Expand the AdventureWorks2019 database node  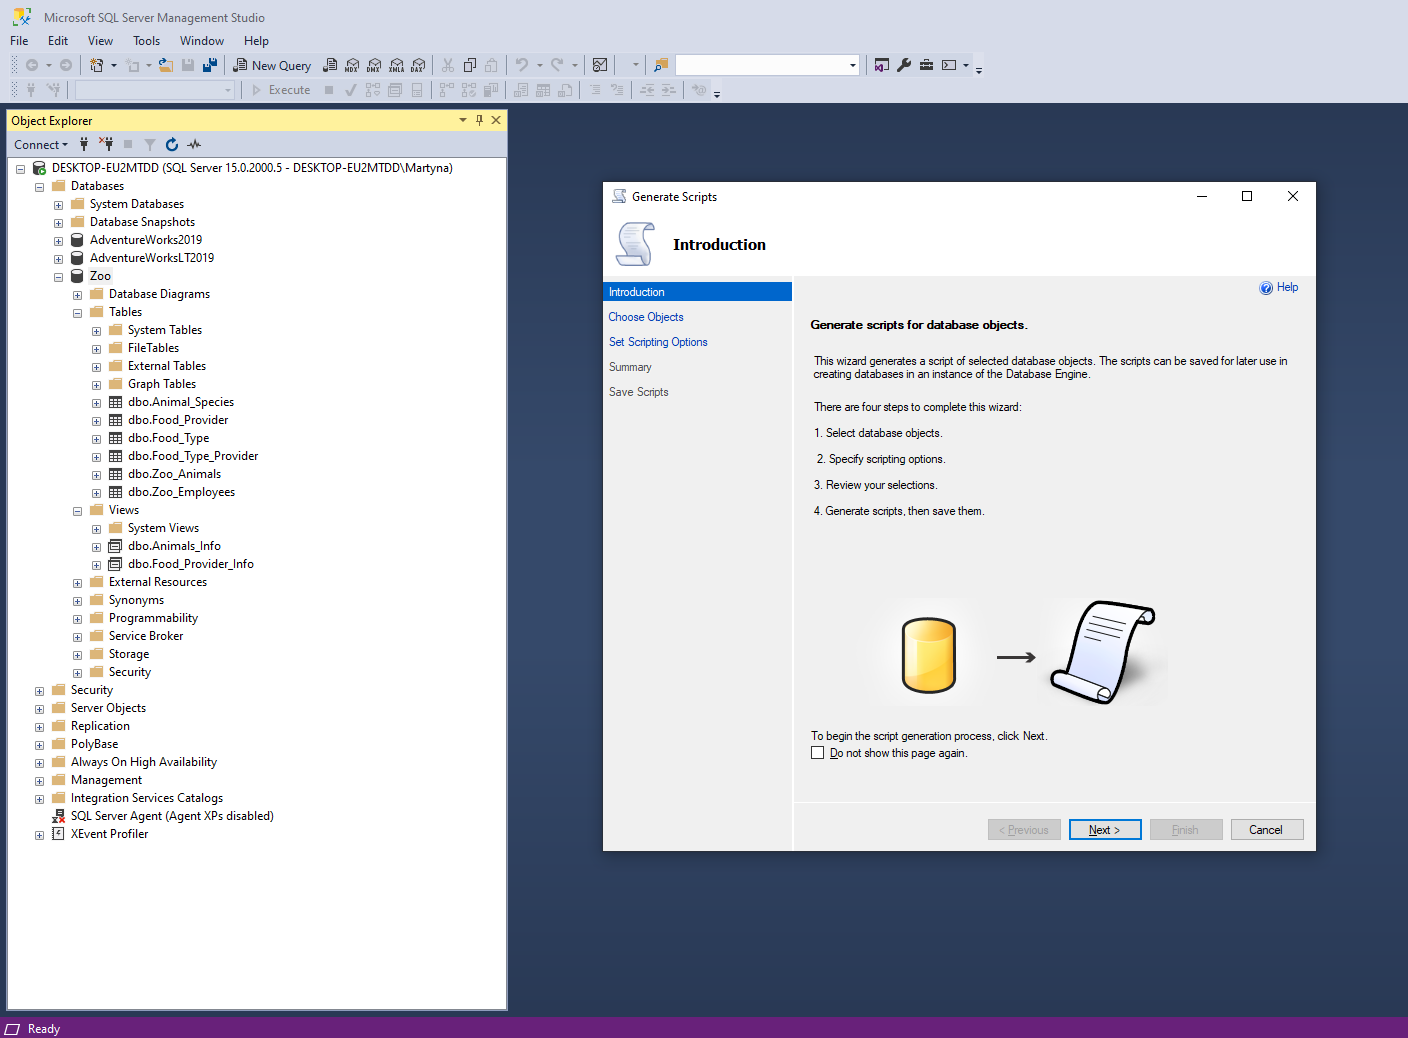click(x=58, y=241)
